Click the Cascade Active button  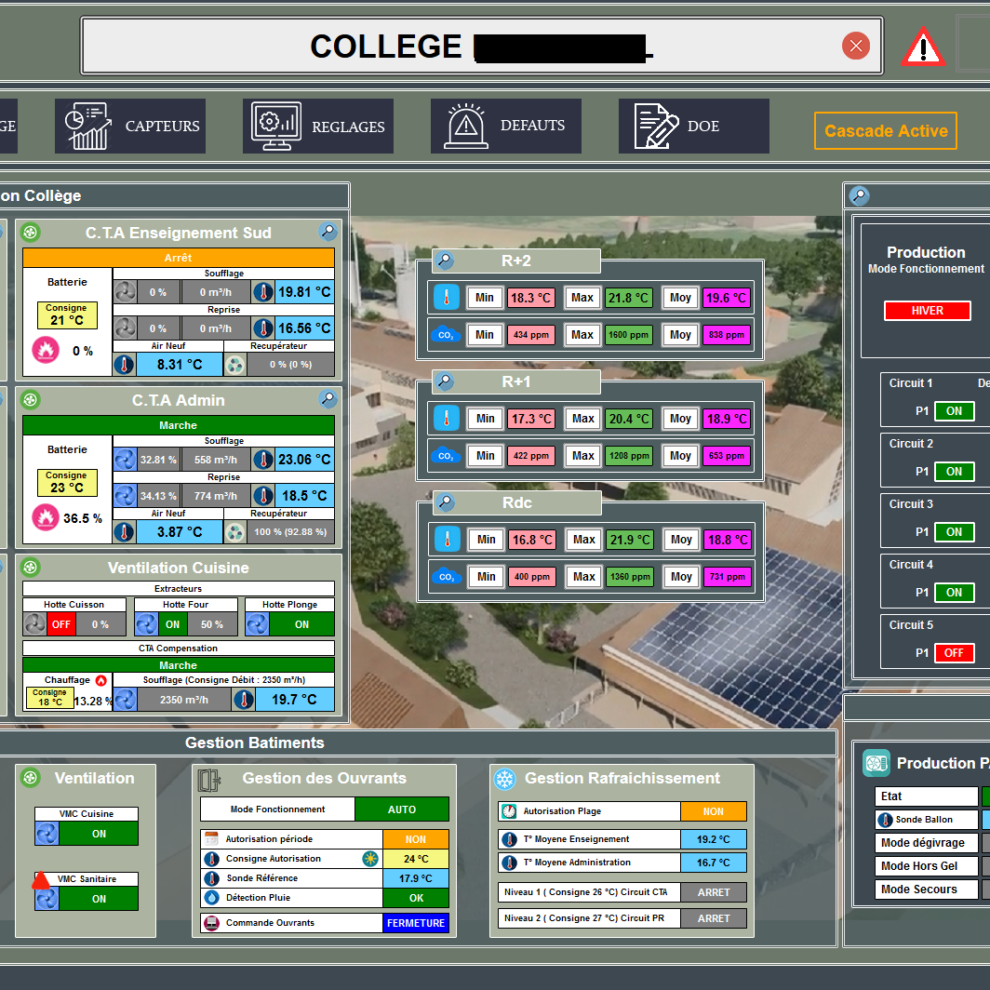pyautogui.click(x=885, y=130)
